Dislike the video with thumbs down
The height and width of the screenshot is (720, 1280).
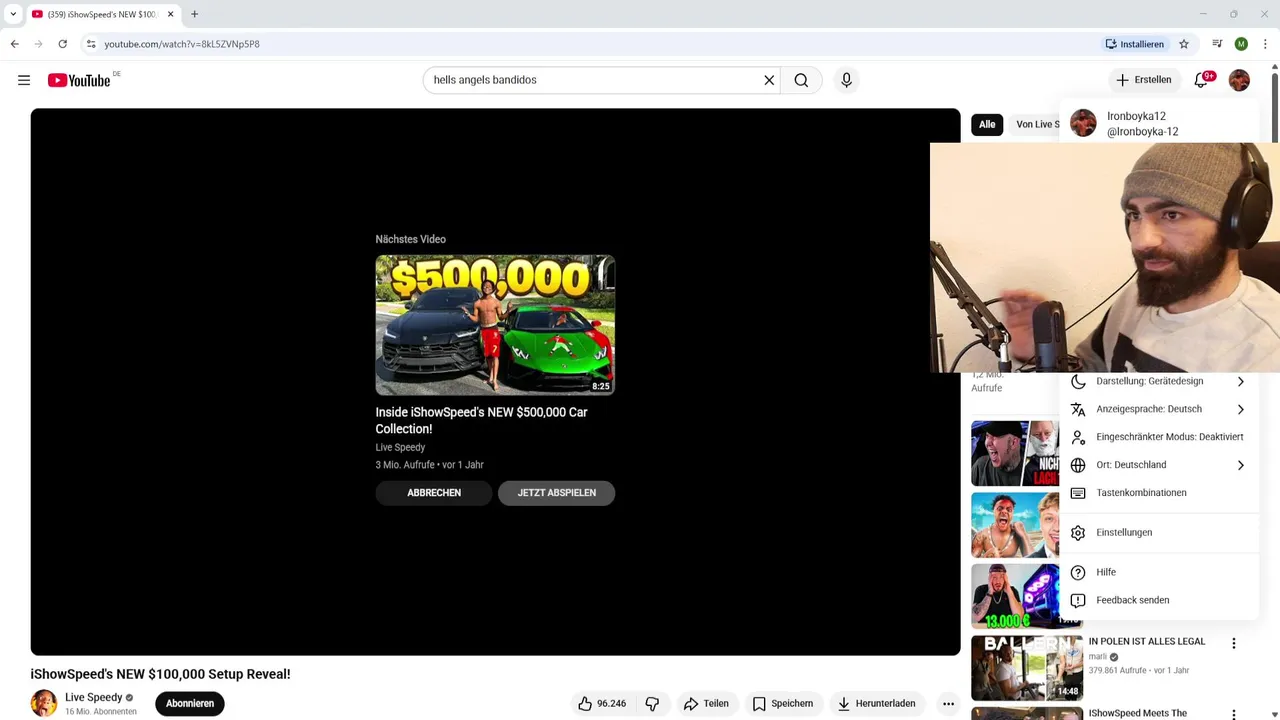652,704
